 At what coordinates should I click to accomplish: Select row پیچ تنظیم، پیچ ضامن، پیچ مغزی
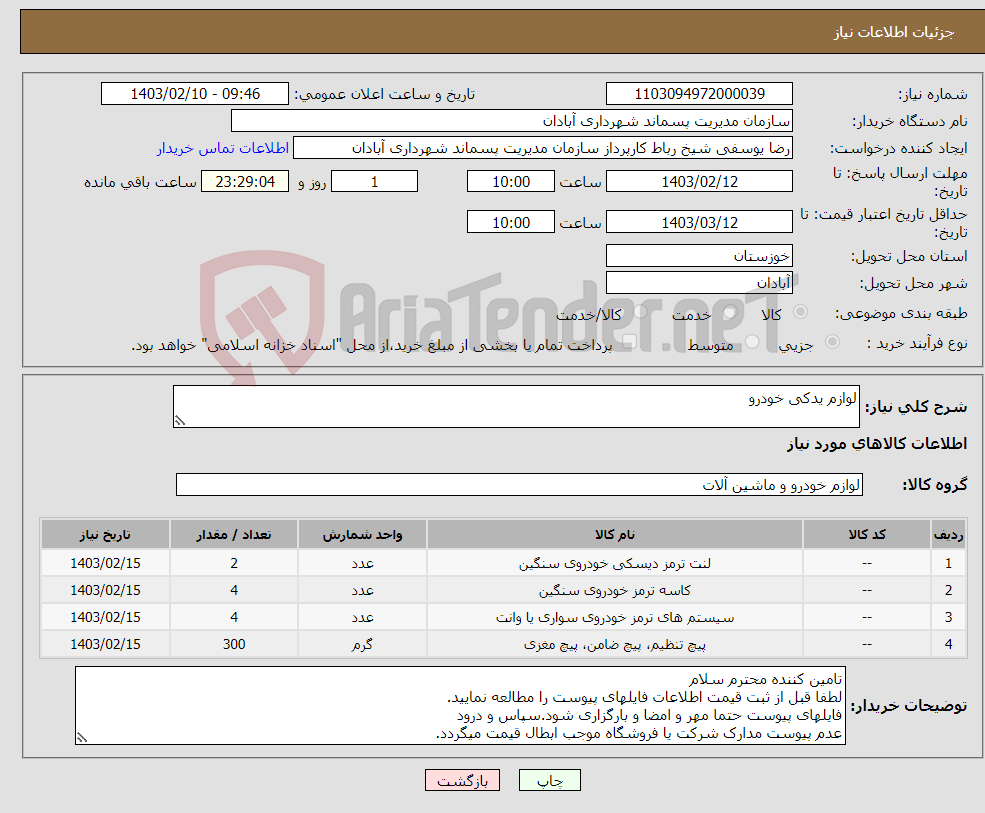click(503, 644)
